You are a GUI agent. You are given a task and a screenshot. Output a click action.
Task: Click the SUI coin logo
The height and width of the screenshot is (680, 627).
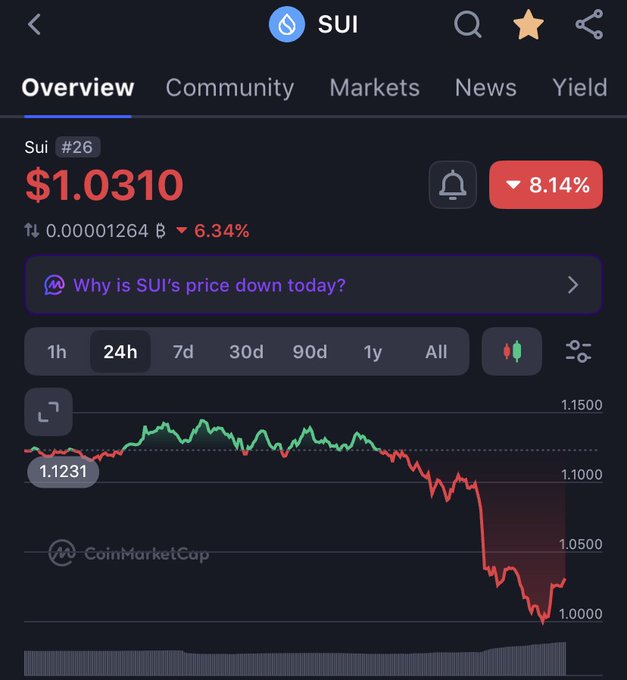click(287, 25)
